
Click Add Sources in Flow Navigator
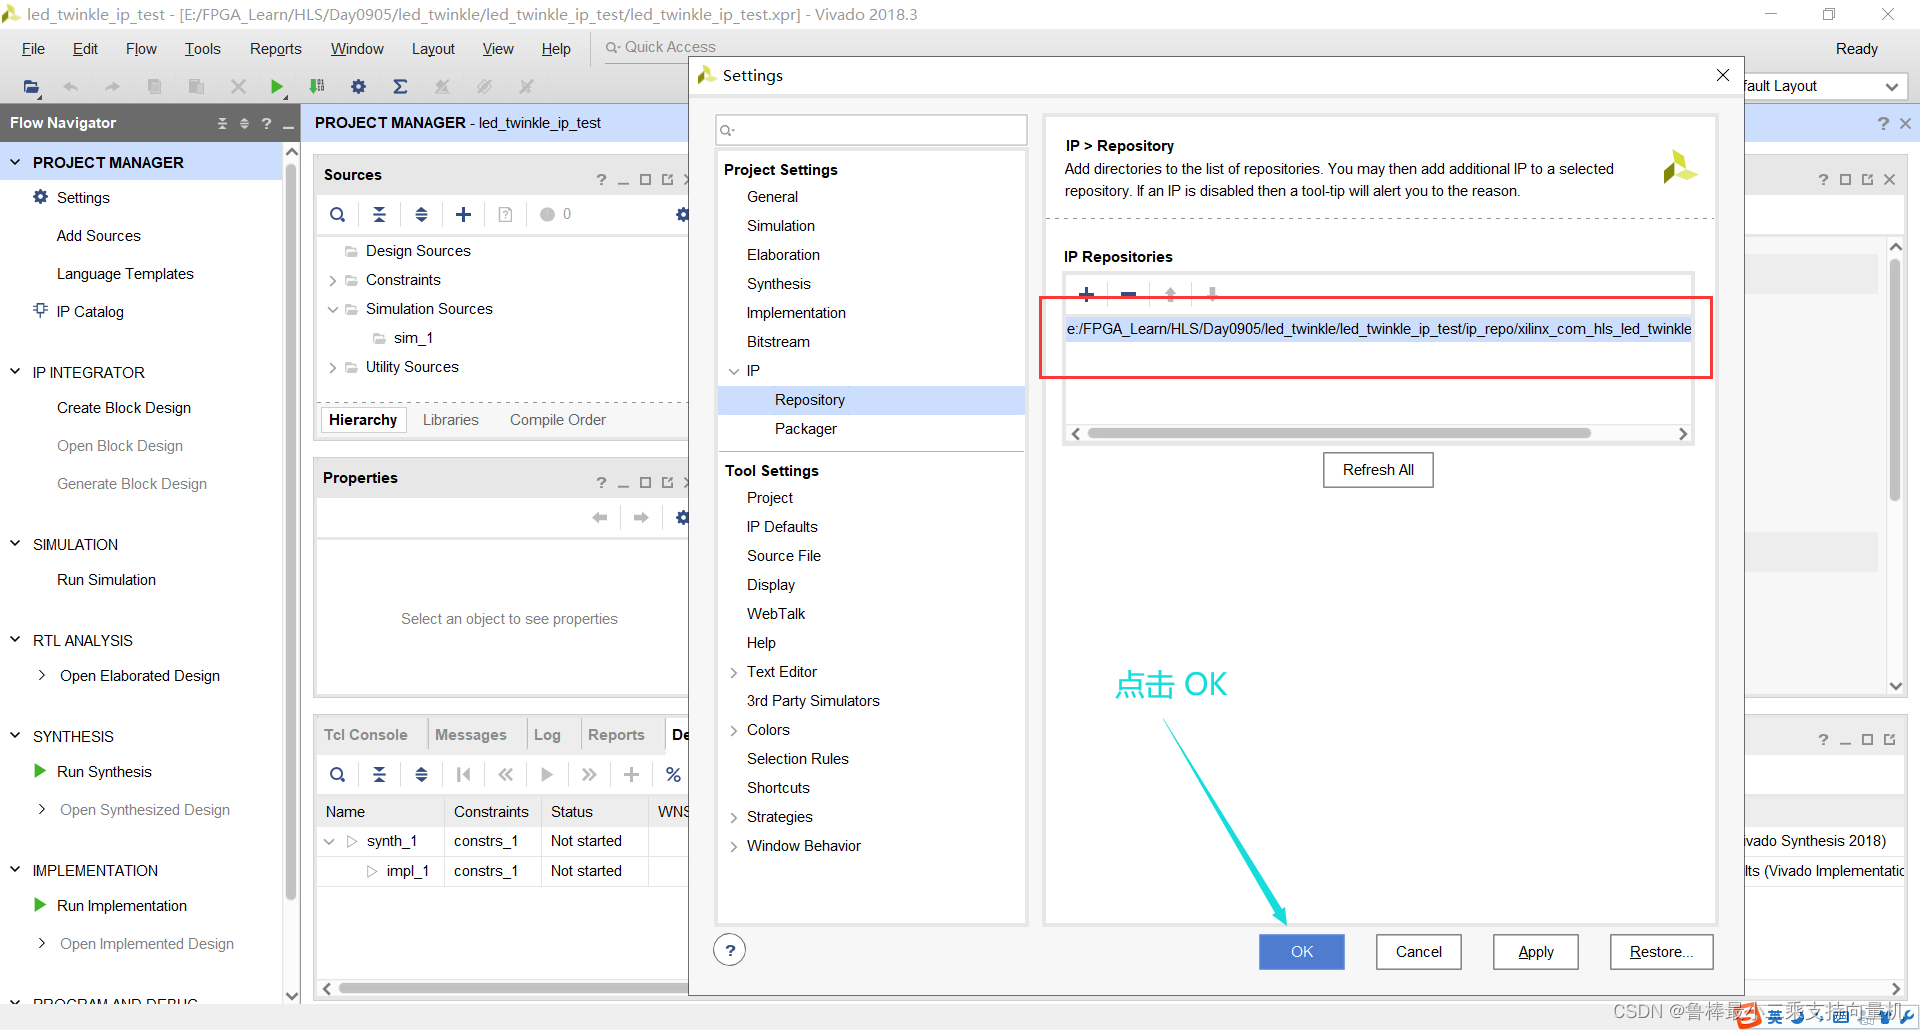(x=99, y=236)
